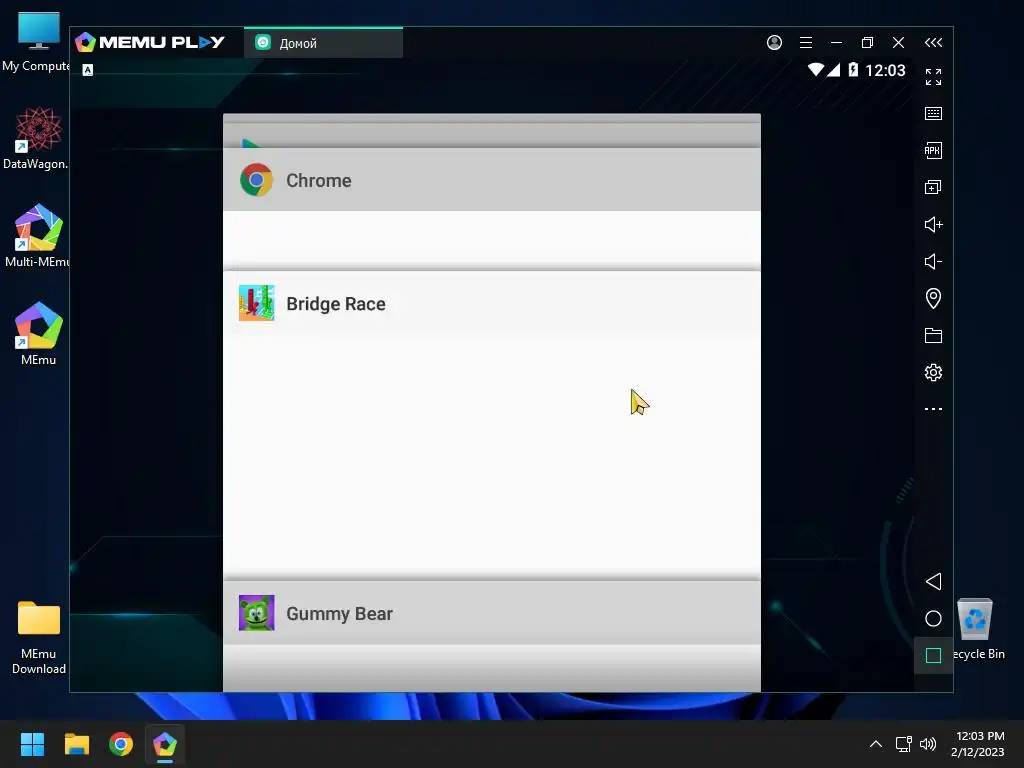Viewport: 1024px width, 768px height.
Task: Install an APK via the APK icon
Action: (x=933, y=151)
